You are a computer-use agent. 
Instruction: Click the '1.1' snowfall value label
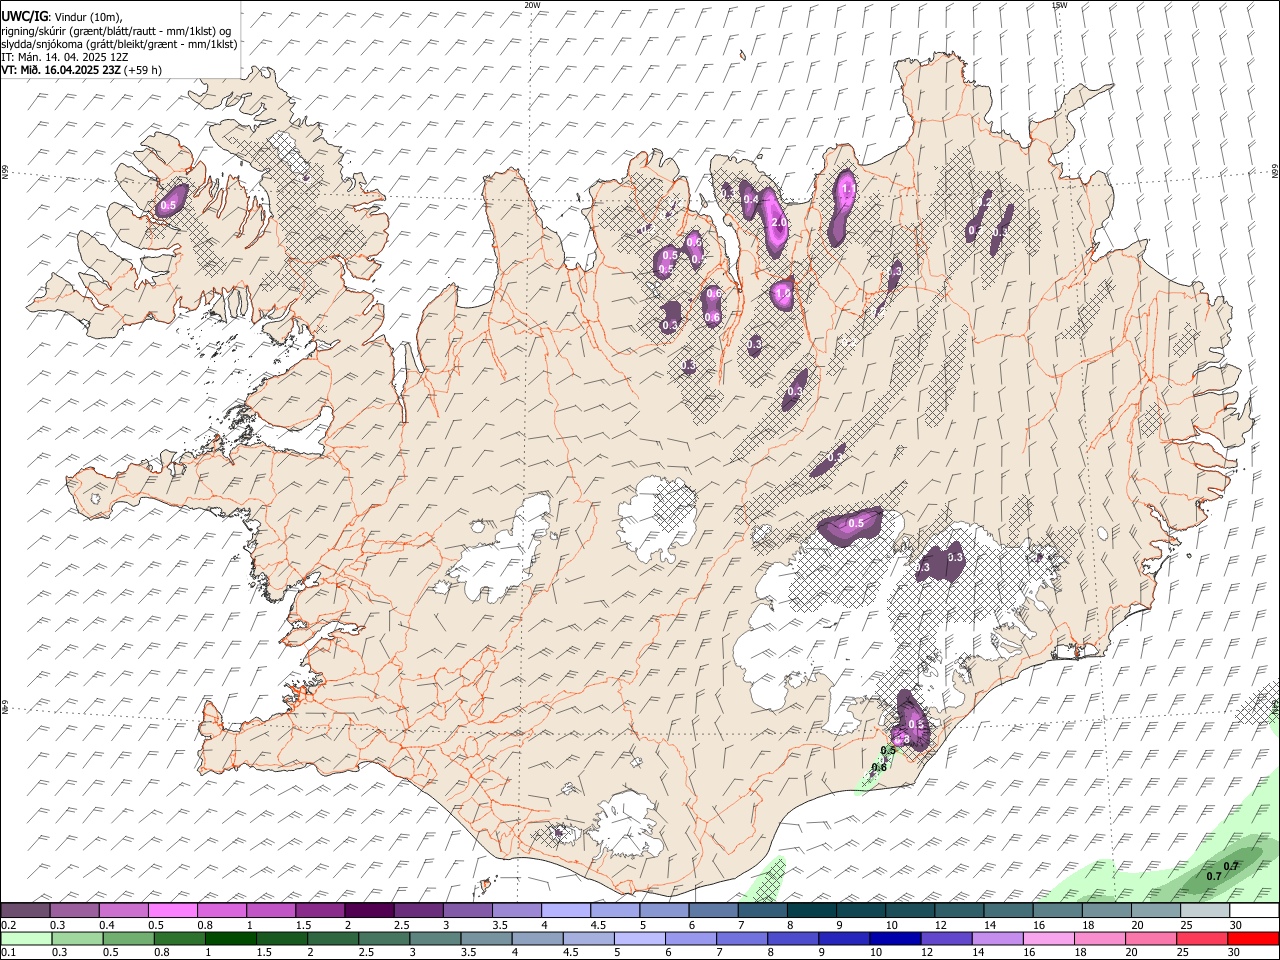tap(848, 188)
